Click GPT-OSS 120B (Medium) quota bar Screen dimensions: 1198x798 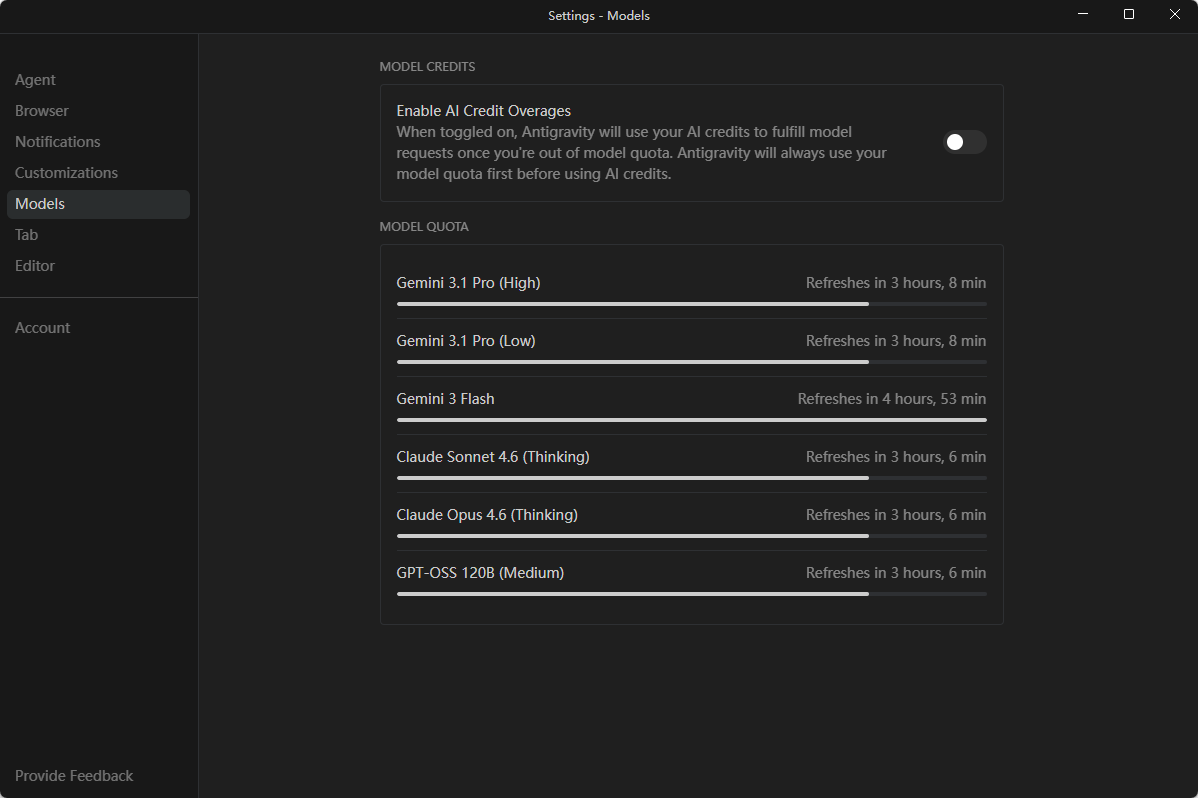(691, 594)
